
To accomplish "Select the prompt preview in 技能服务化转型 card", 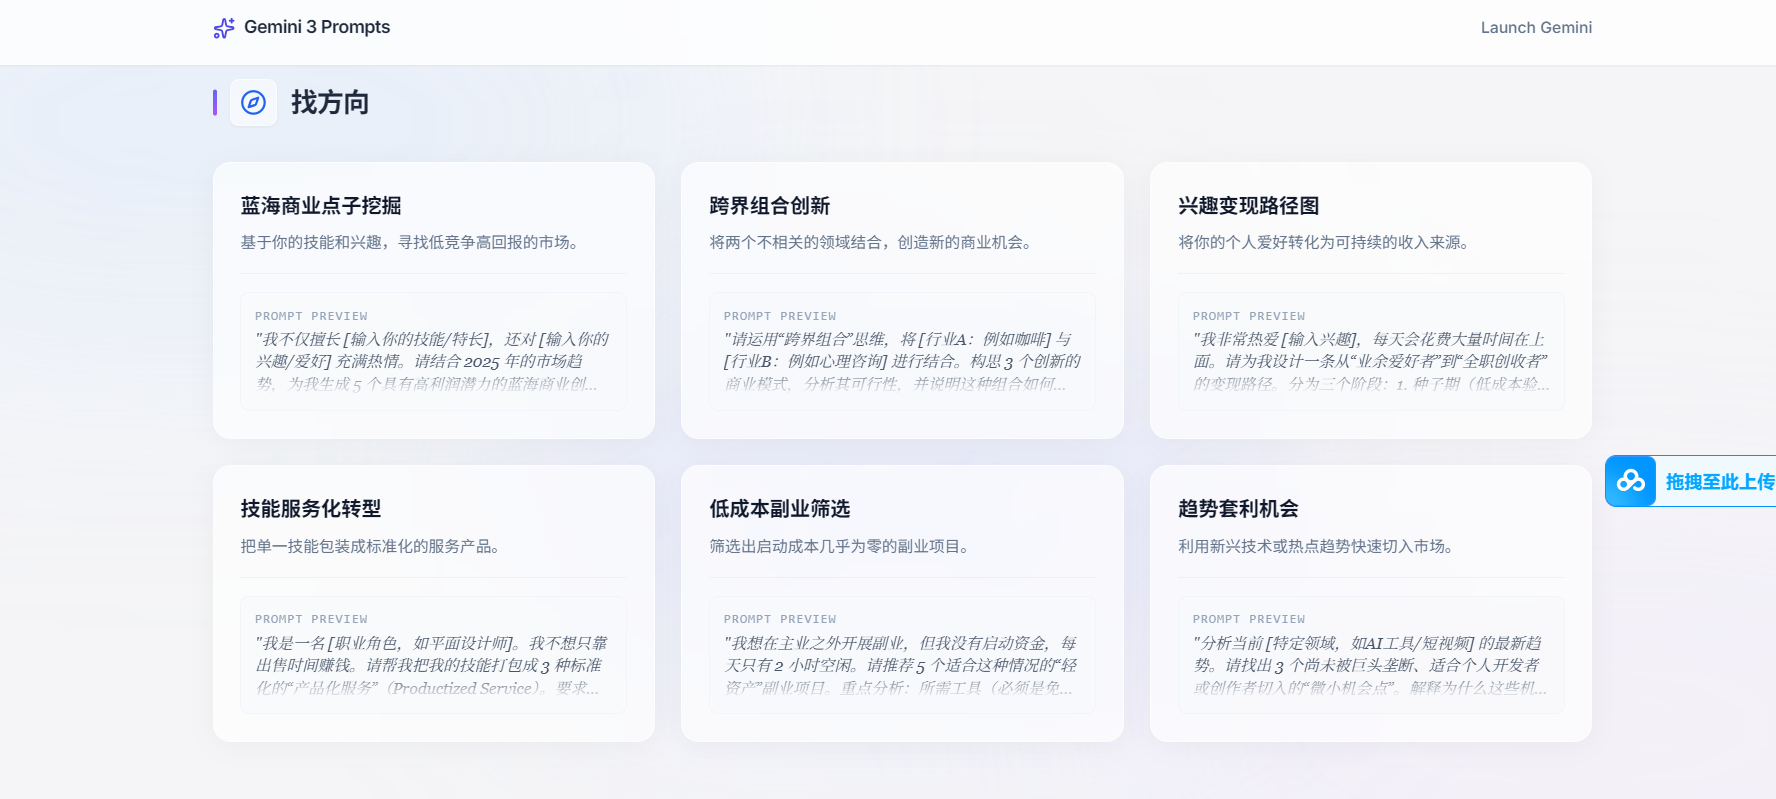I will point(434,655).
